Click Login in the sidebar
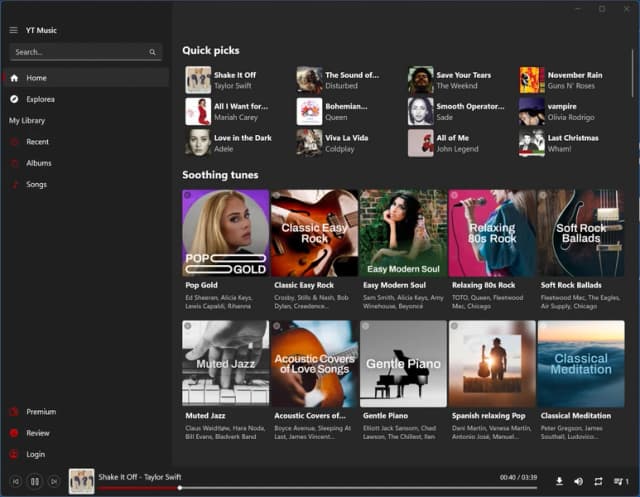640x497 pixels. click(85, 454)
